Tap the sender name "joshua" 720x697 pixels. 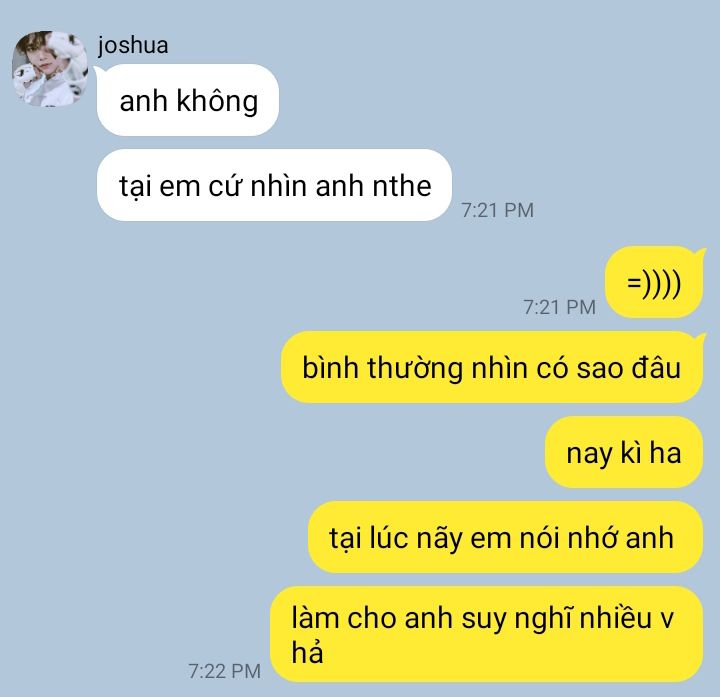point(133,45)
